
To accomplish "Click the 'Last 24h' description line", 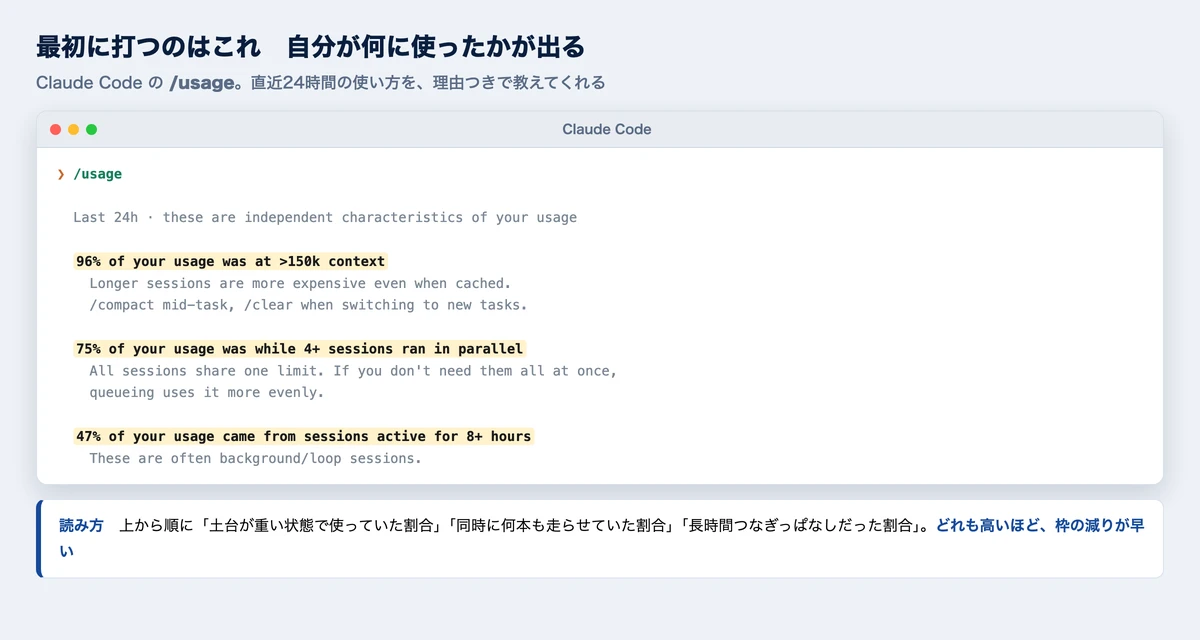I will [325, 217].
